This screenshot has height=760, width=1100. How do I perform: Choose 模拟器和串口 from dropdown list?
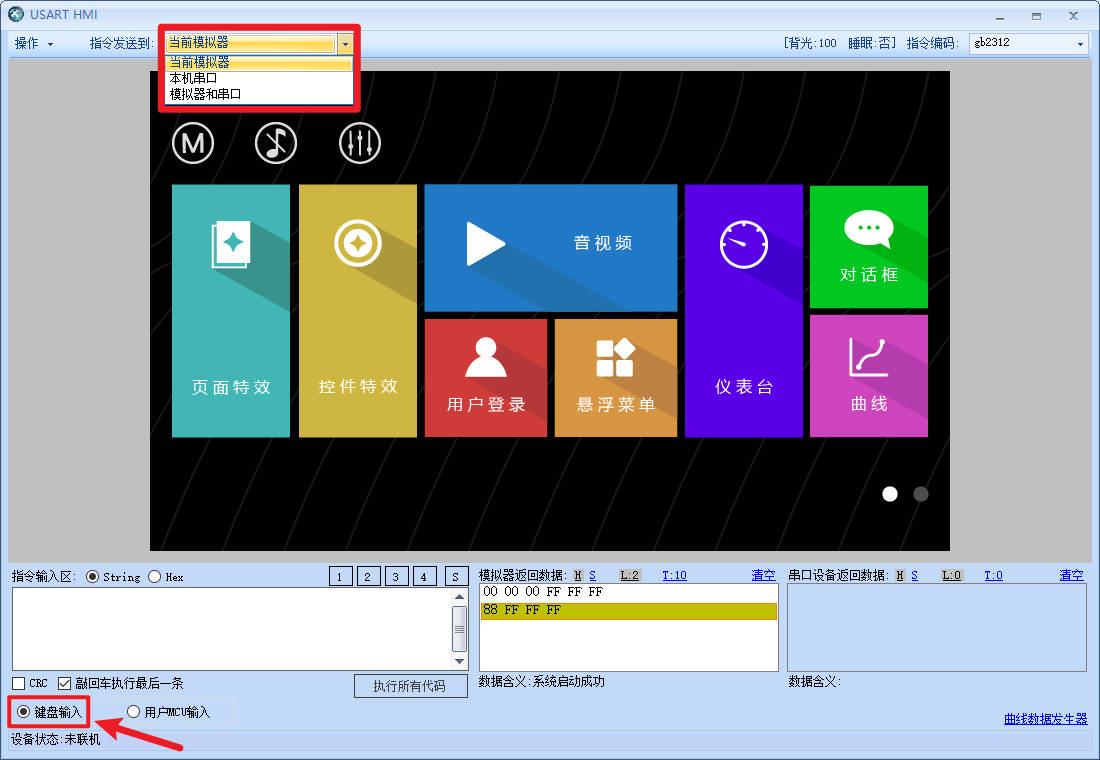[205, 94]
